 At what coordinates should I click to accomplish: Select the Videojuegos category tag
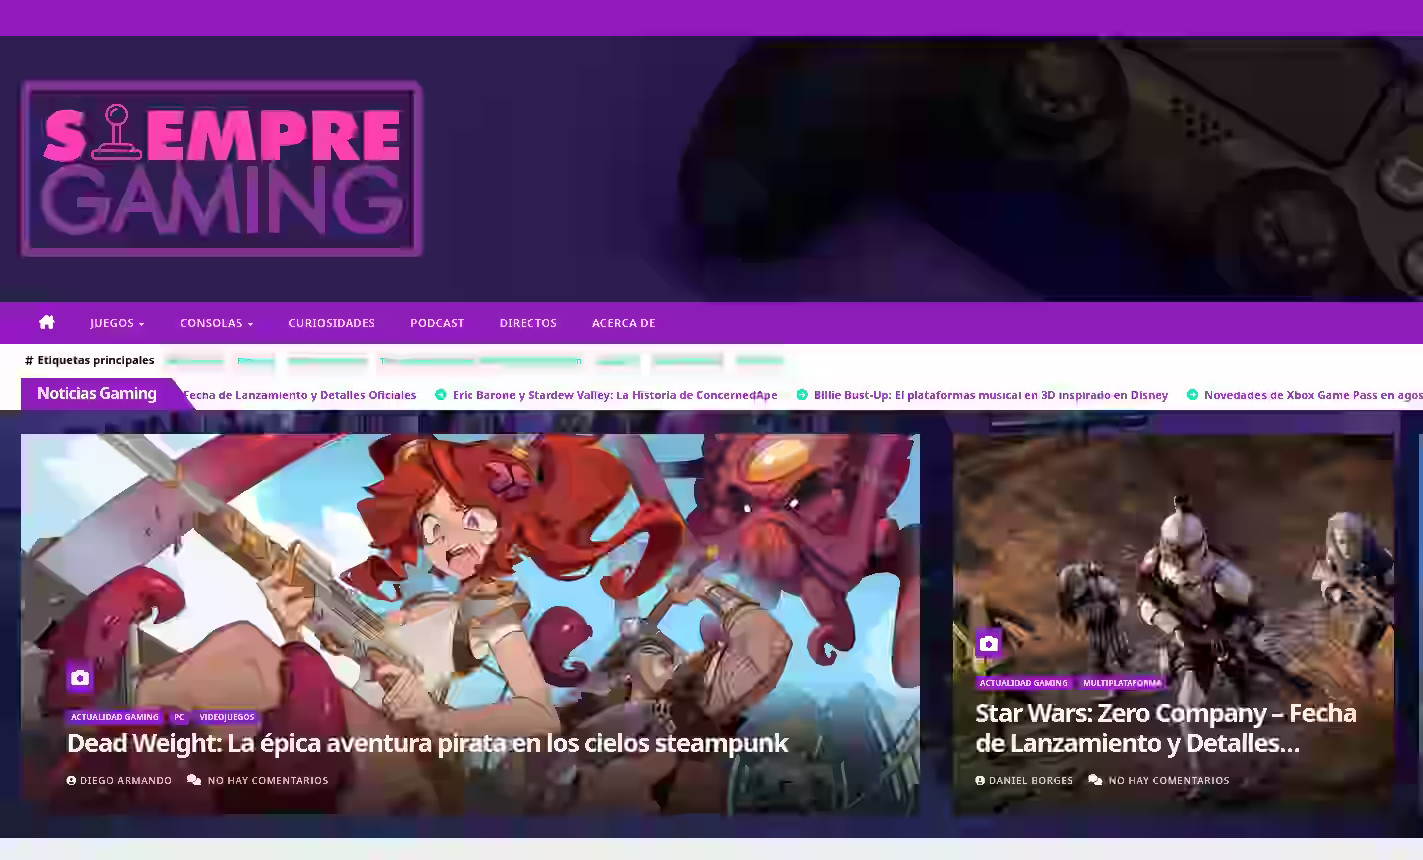tap(227, 717)
